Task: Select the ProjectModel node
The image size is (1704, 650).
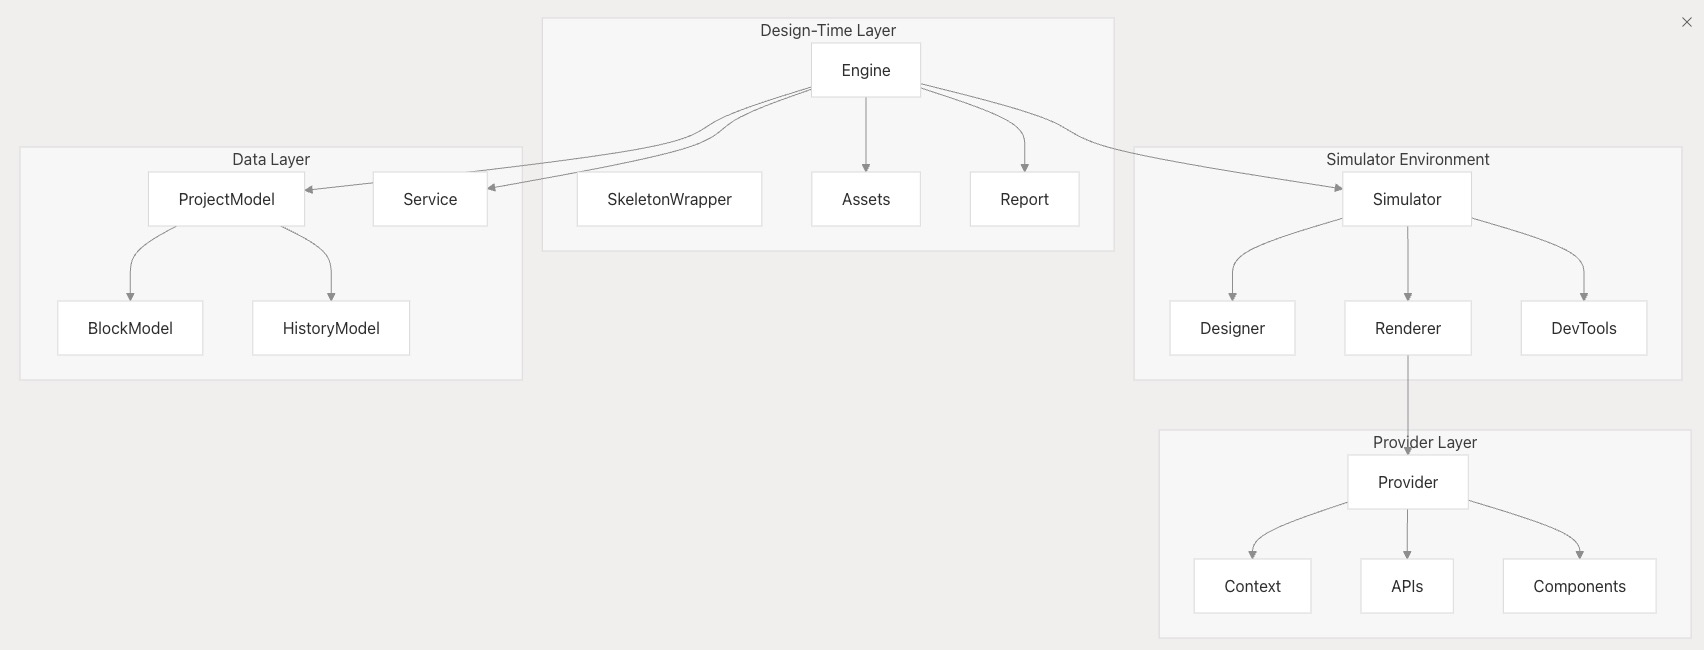Action: [226, 199]
